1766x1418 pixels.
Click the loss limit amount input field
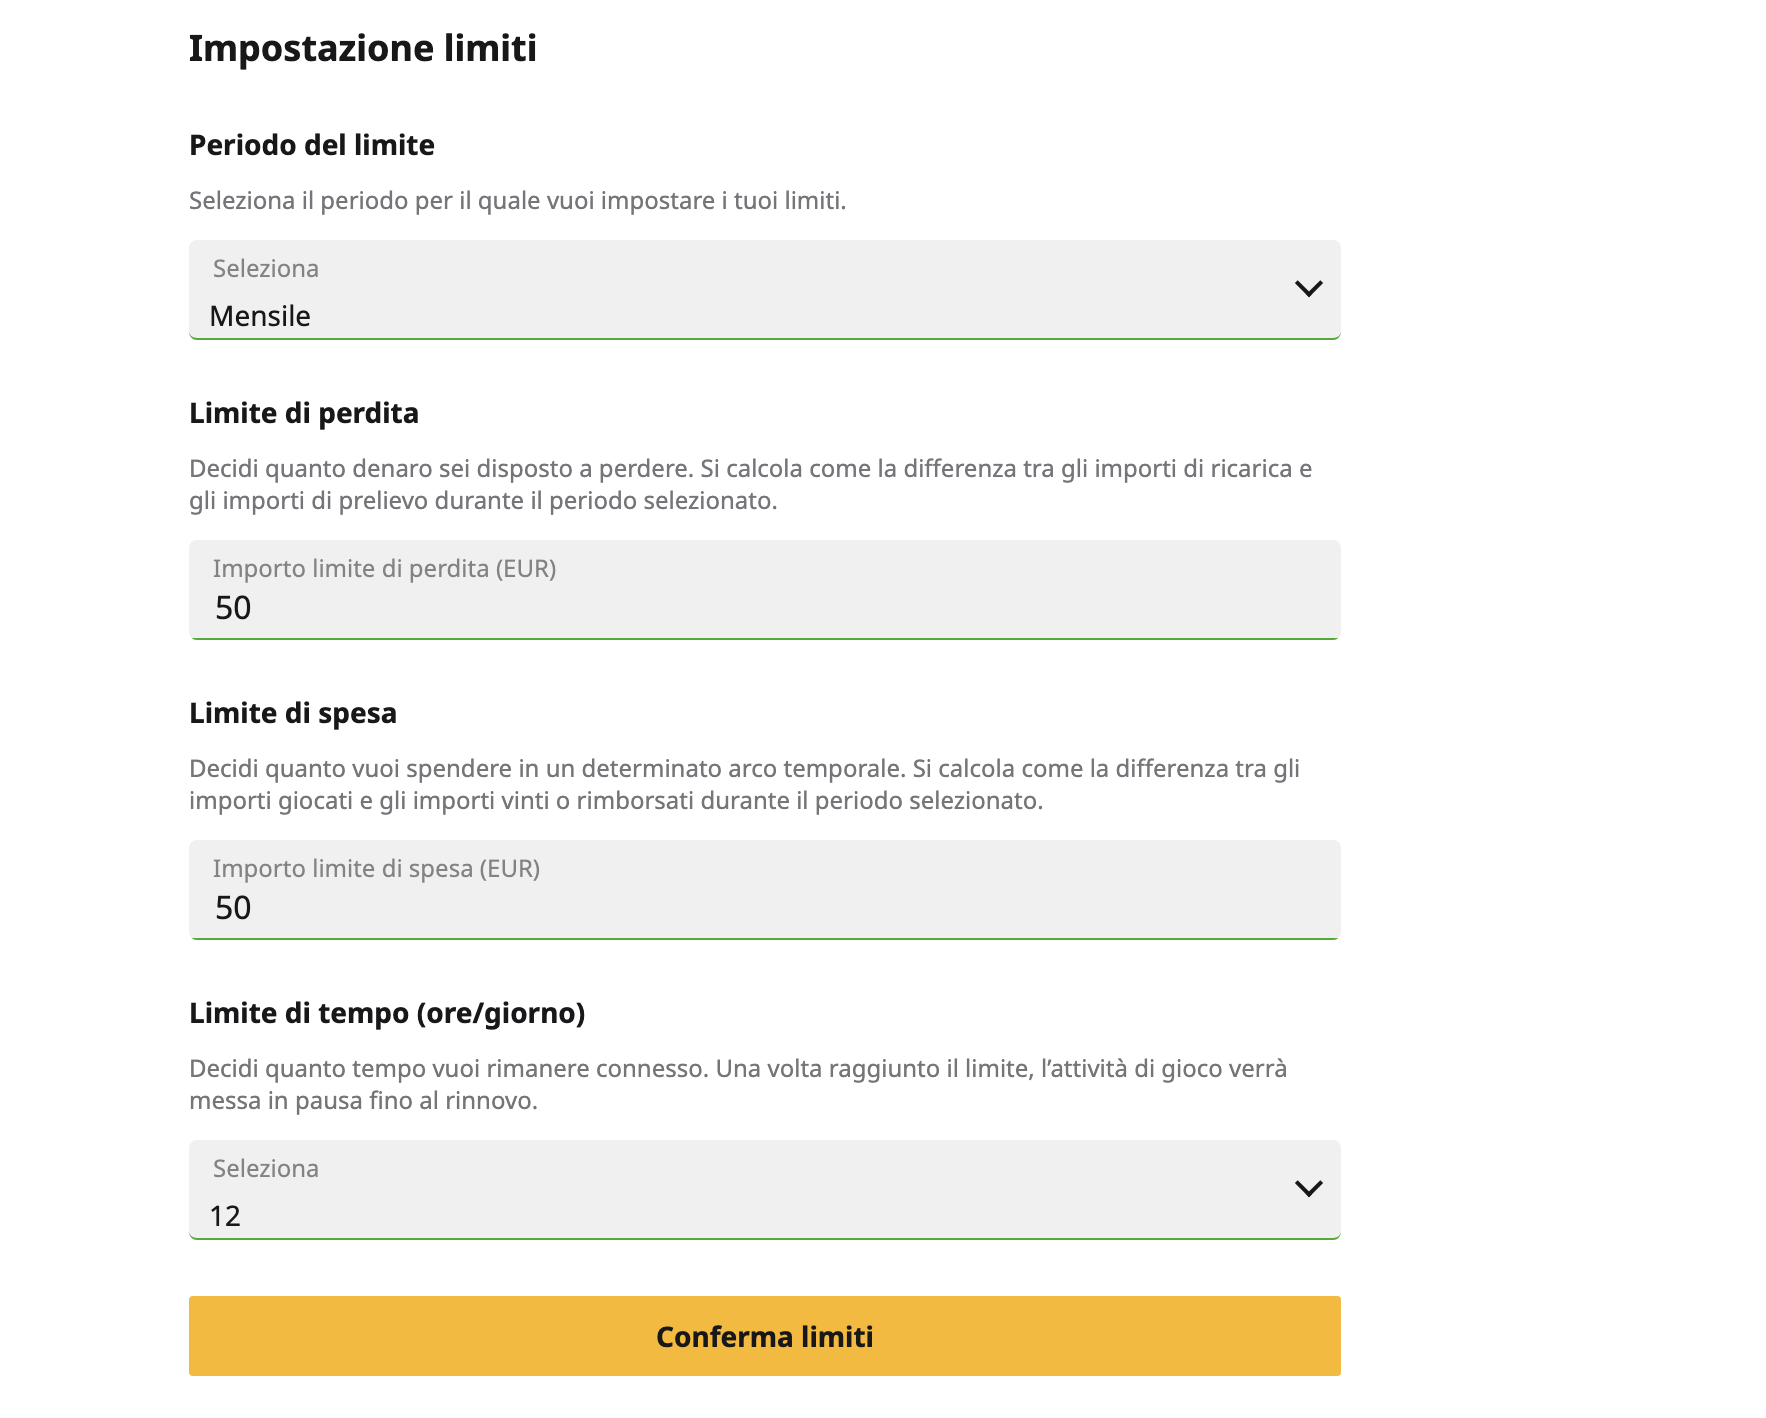764,606
